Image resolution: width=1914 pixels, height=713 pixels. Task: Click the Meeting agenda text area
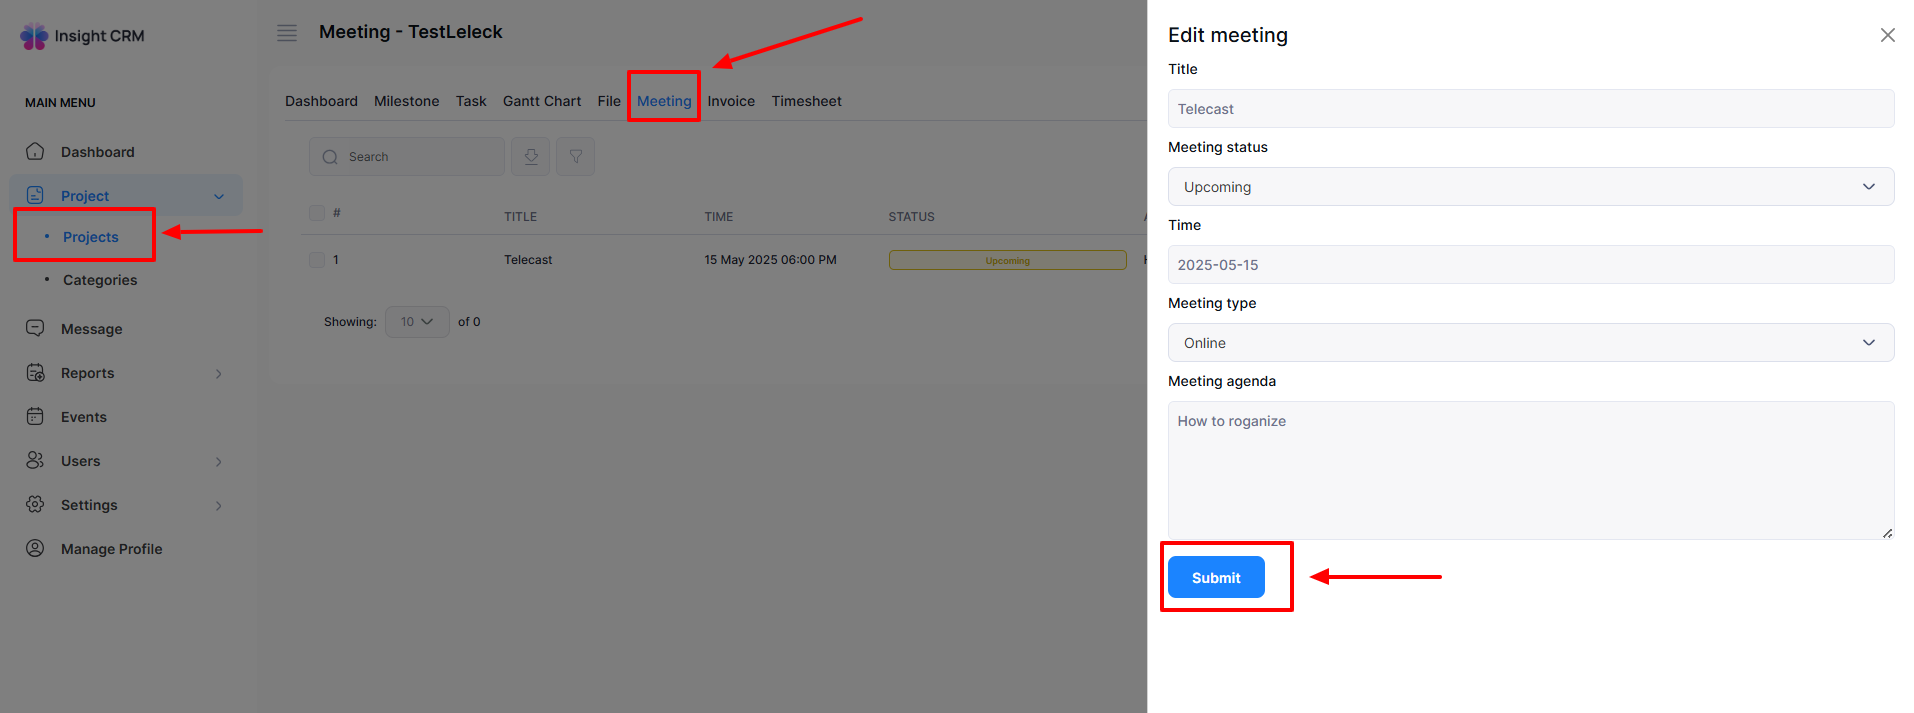point(1530,470)
